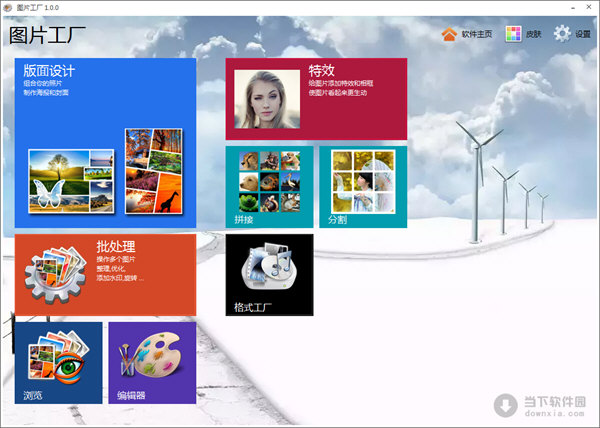Open the 特效 effects tile title
Viewport: 600px width, 428px height.
pyautogui.click(x=321, y=70)
